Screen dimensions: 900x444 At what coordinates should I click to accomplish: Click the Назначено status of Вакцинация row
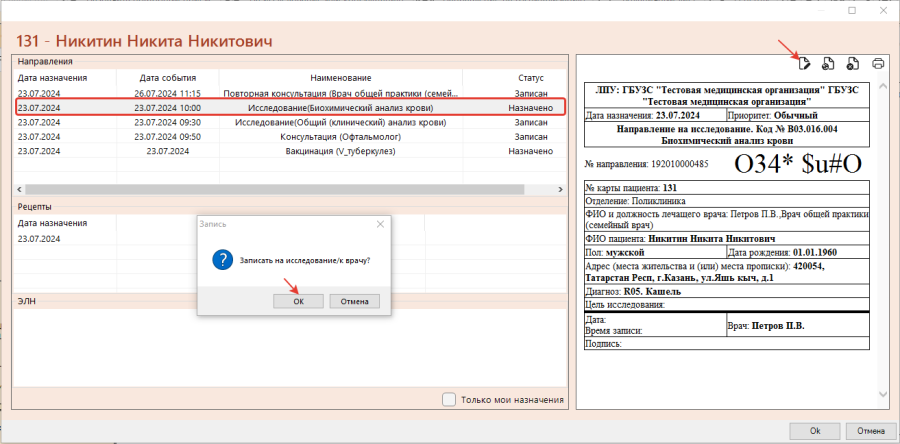tap(530, 151)
